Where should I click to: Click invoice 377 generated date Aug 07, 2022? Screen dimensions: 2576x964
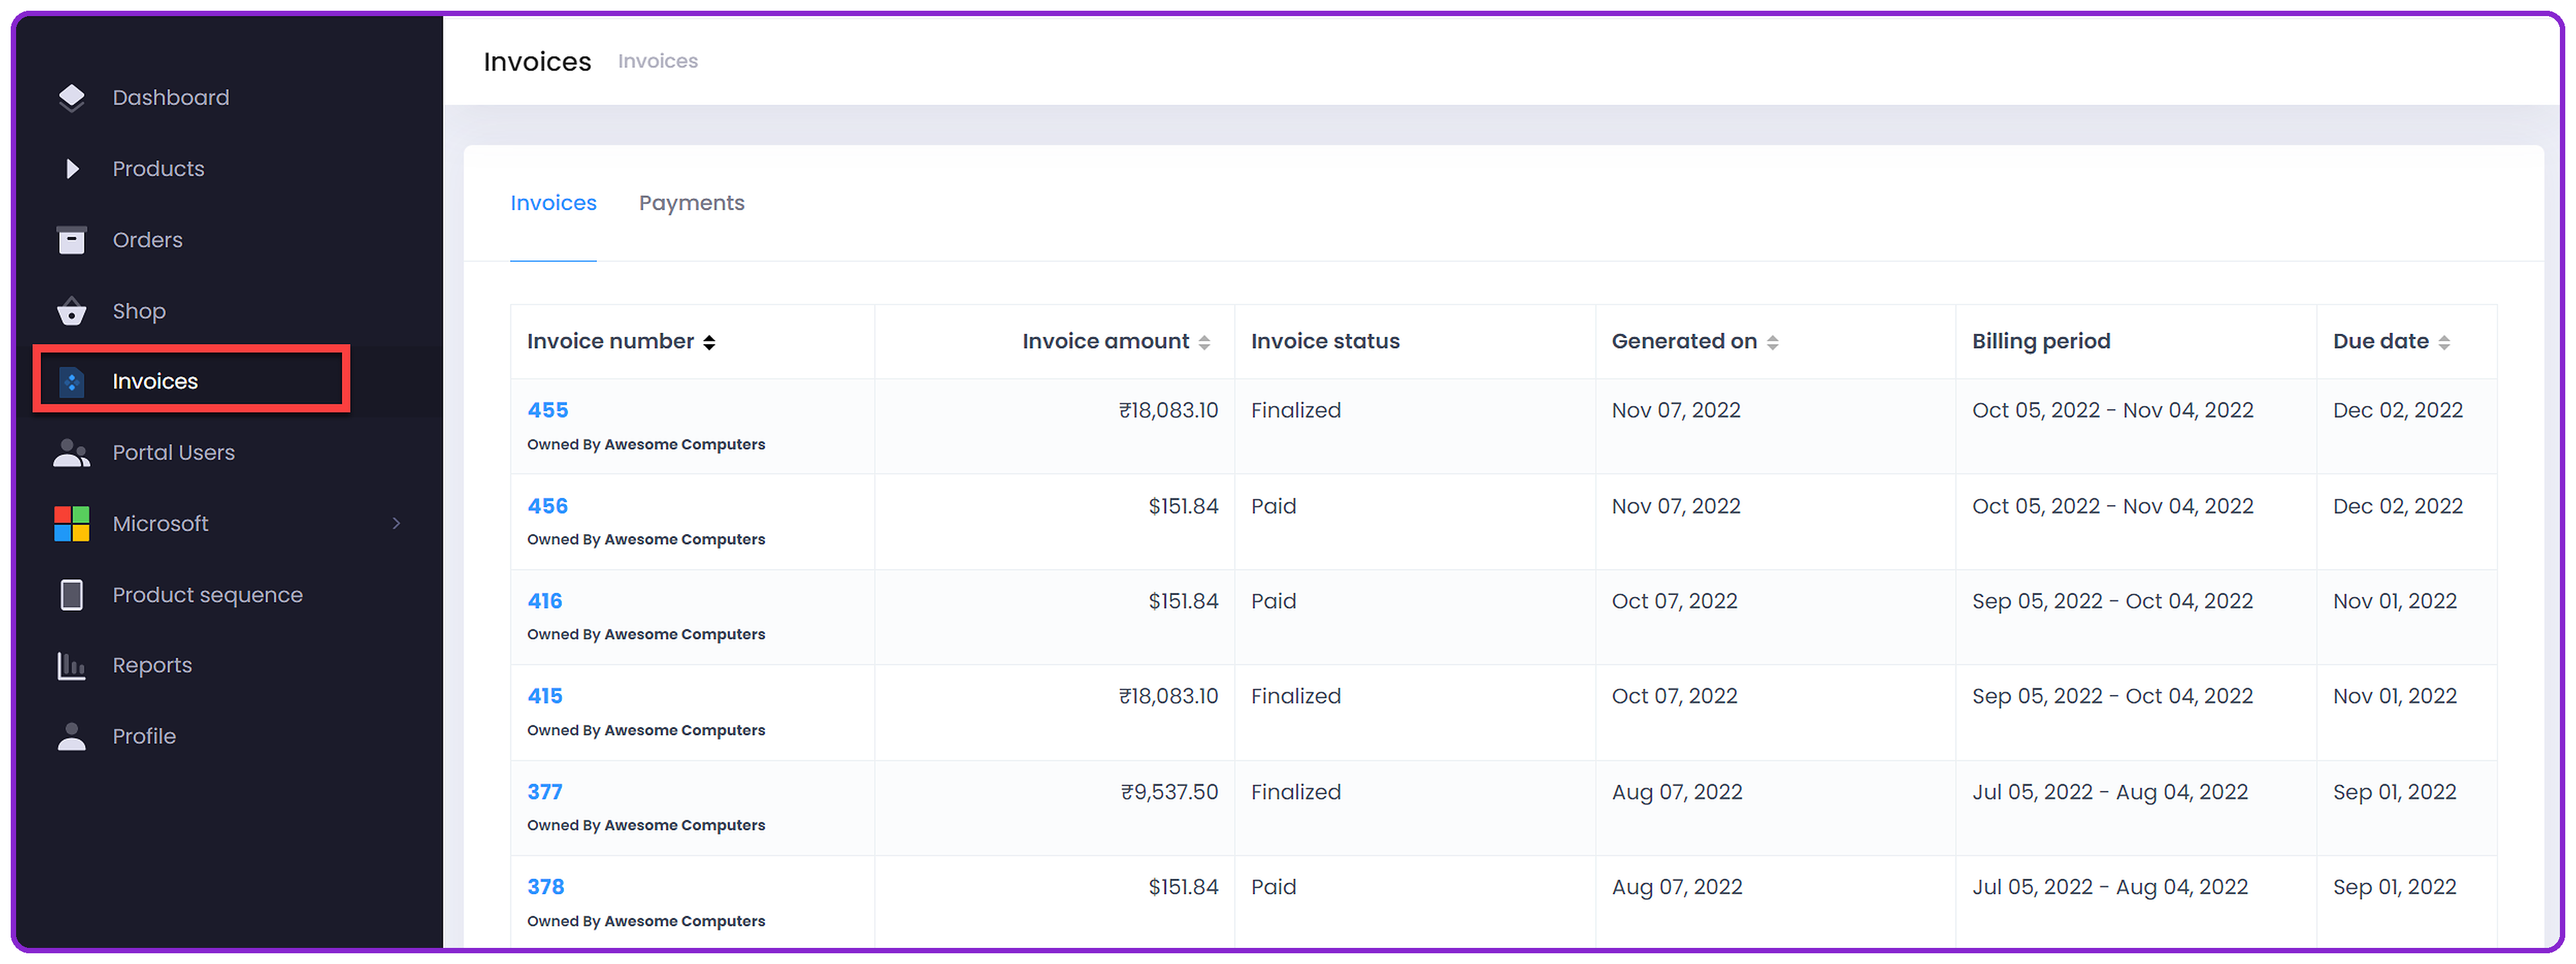1677,793
